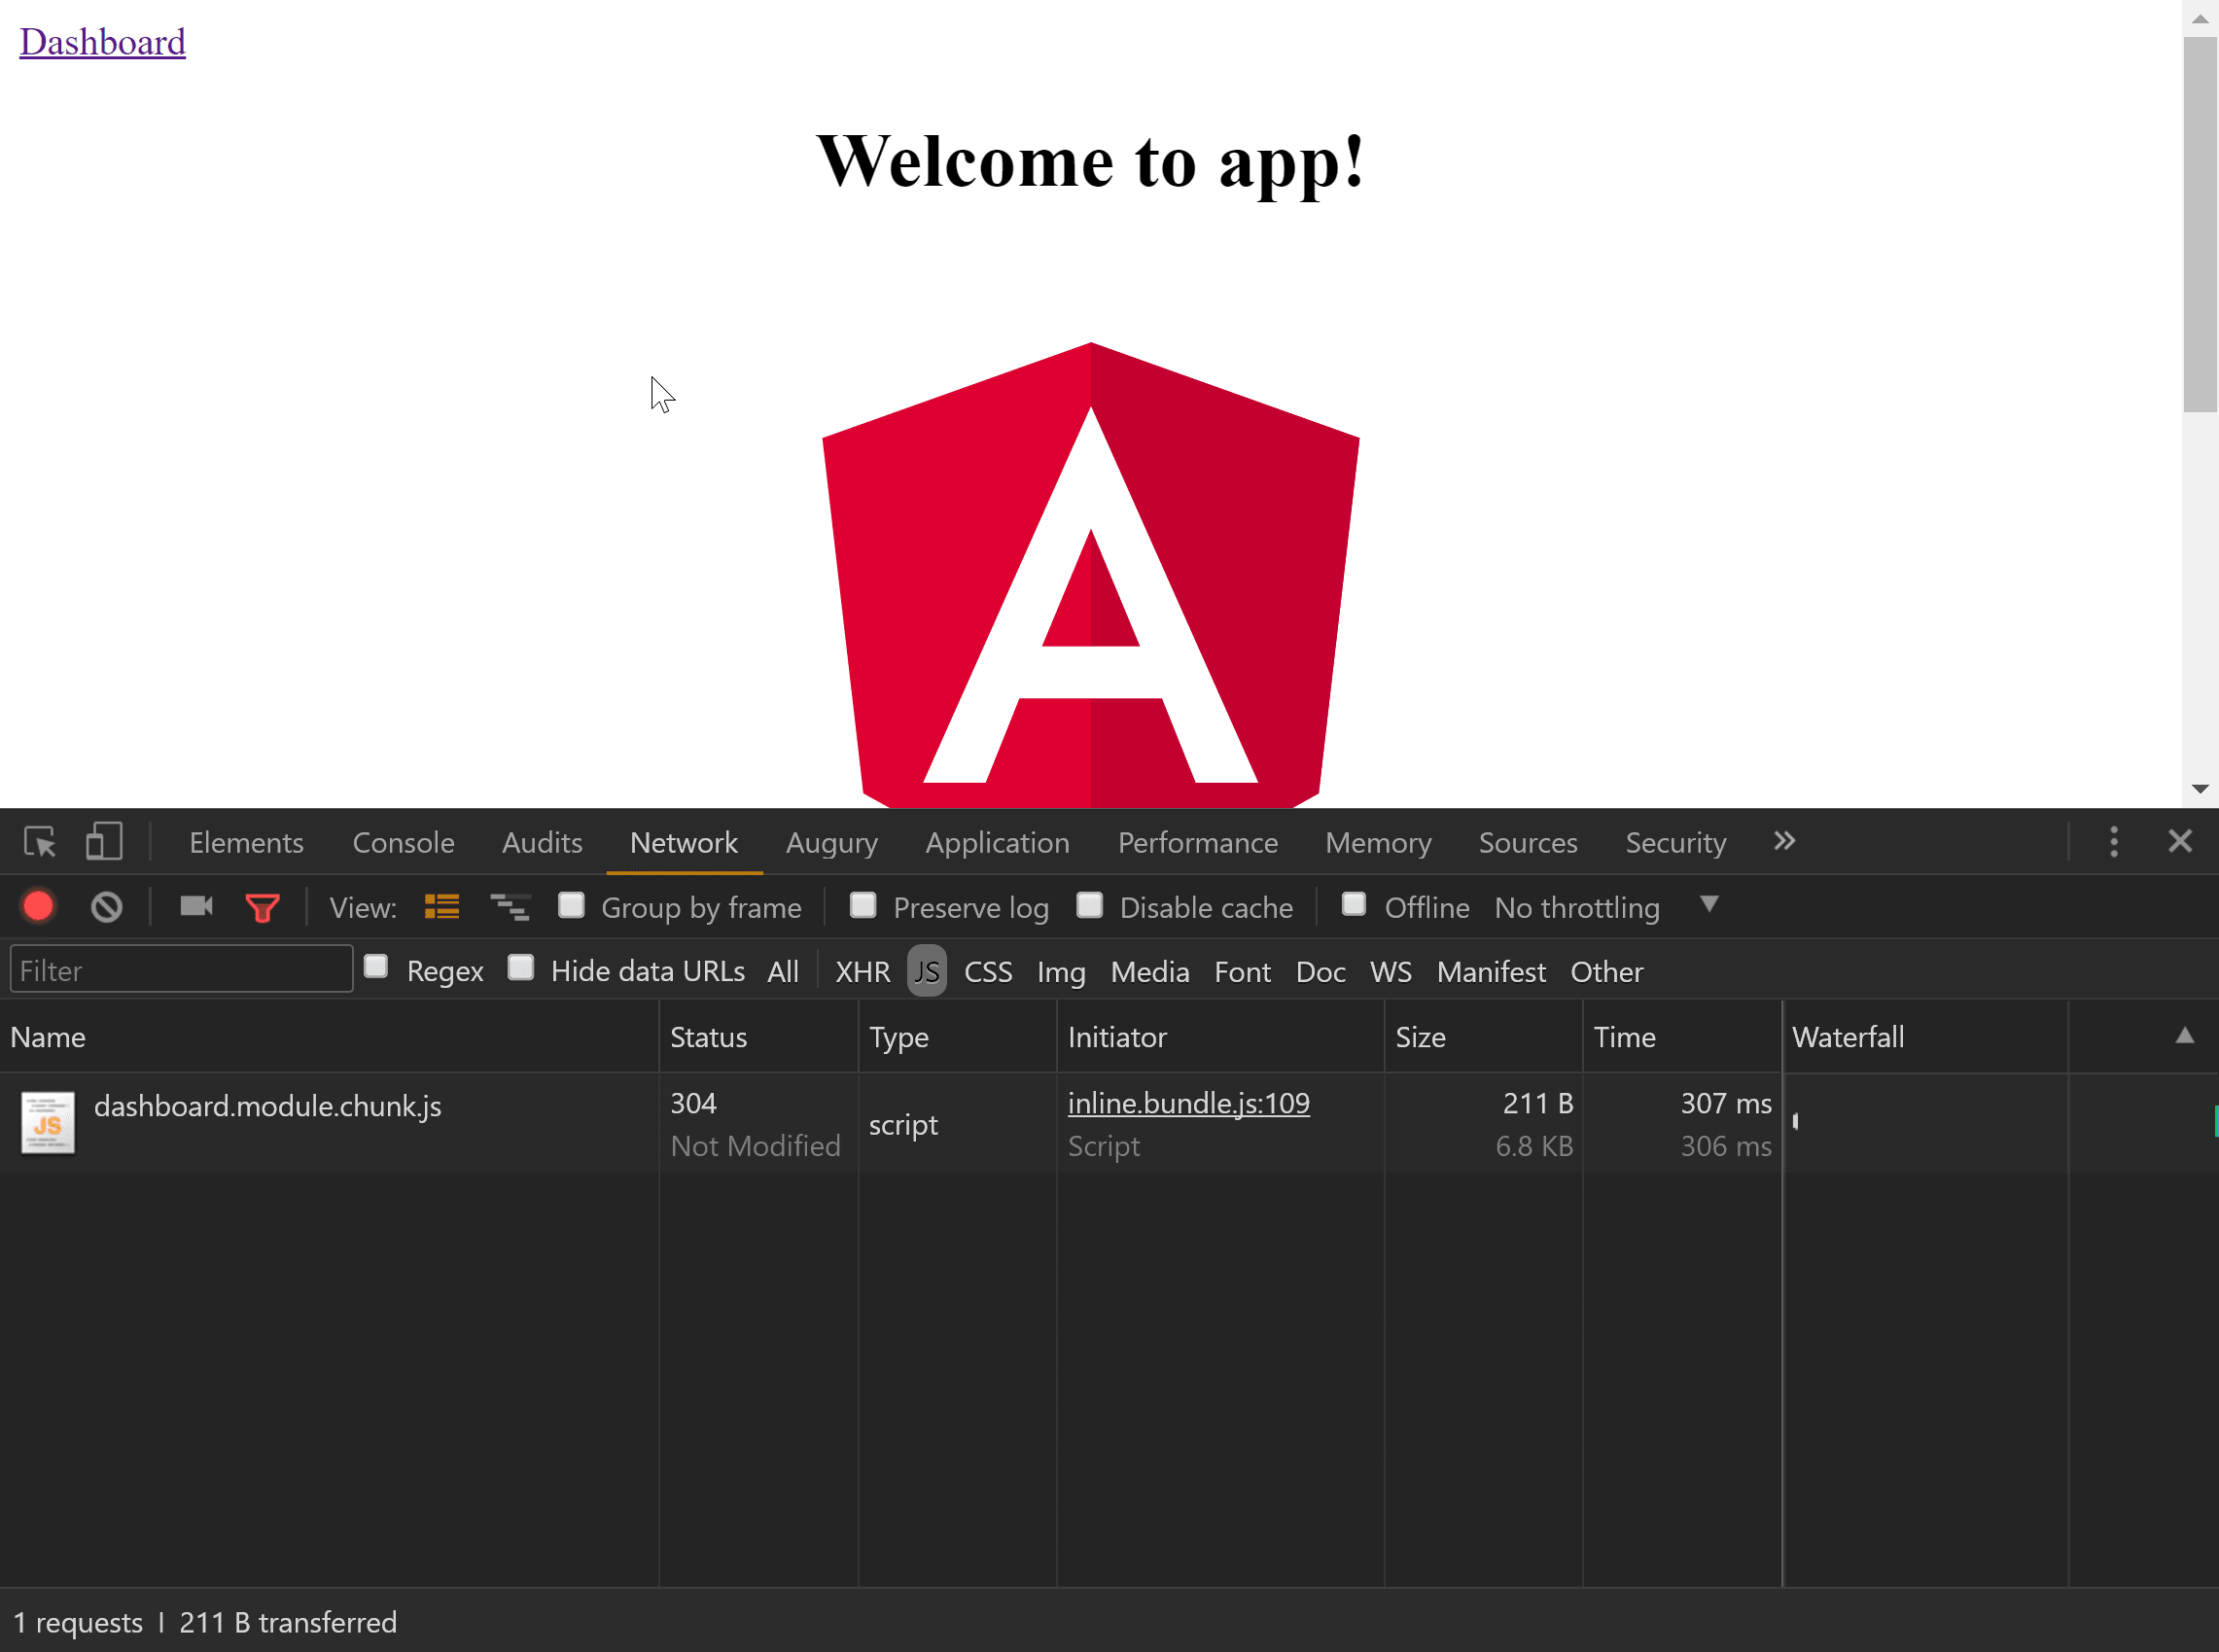Enable Group by frame checkbox
Screen dimensions: 2219x1652
point(571,906)
